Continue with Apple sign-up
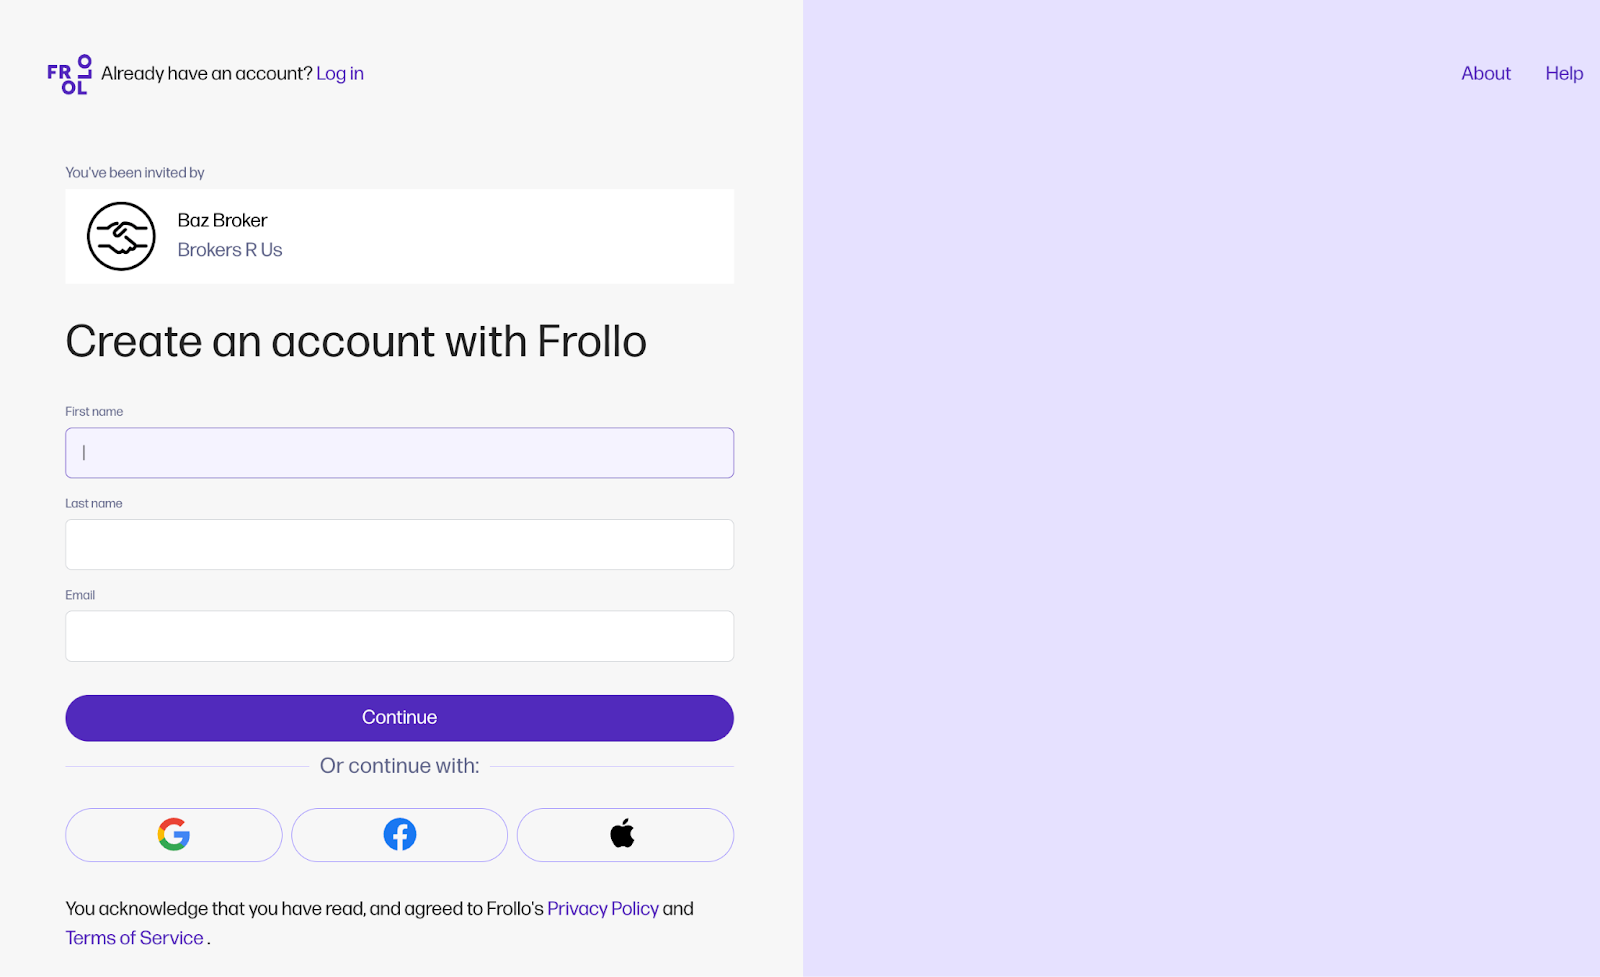 [x=625, y=835]
